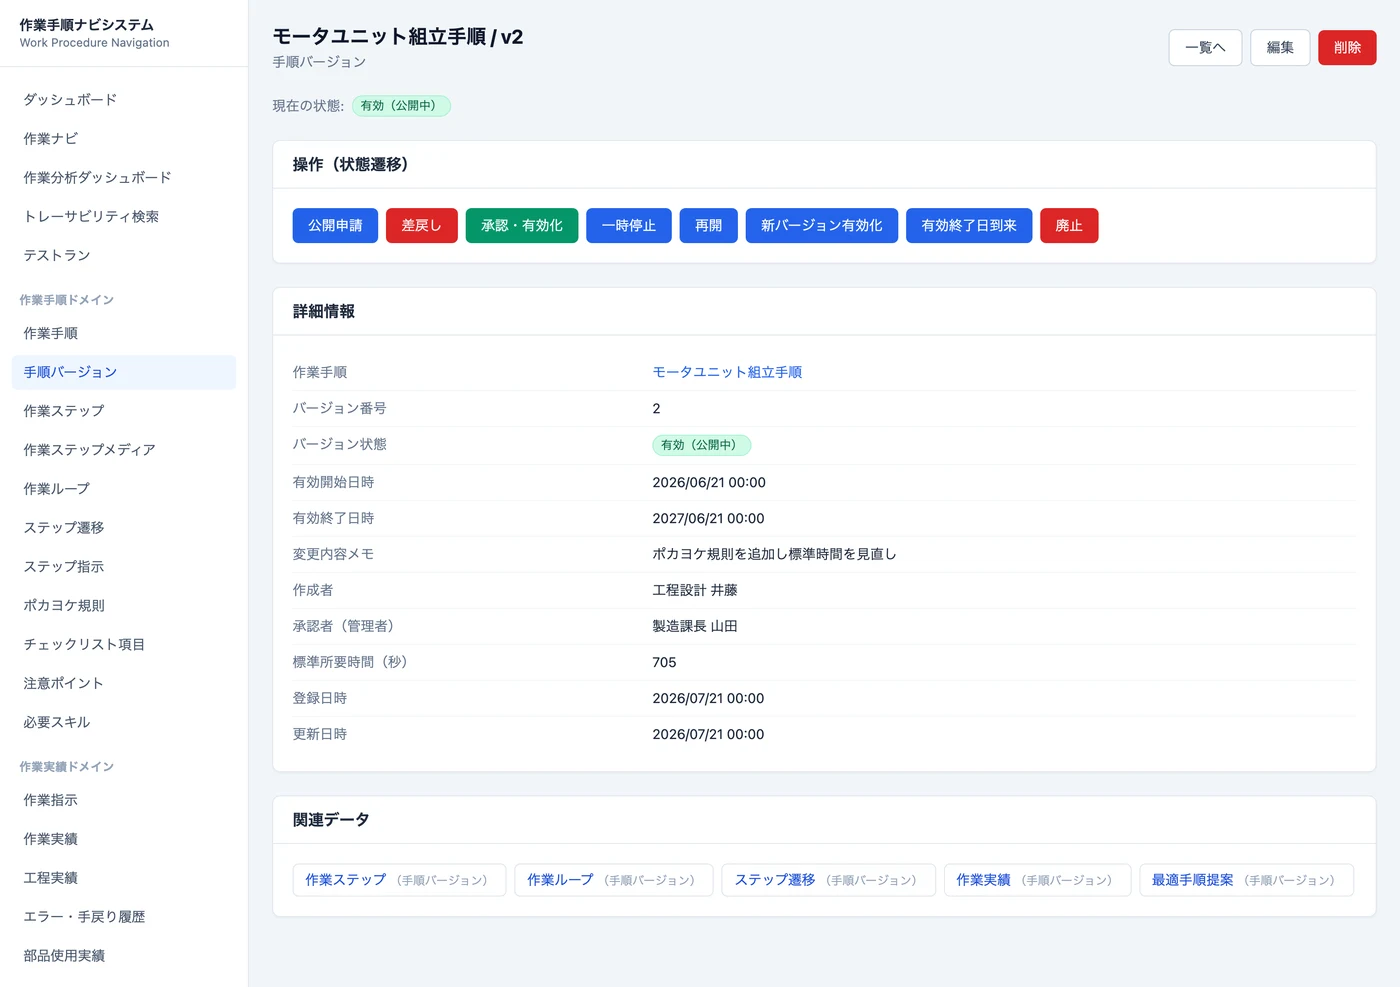Open 作業ナビ in the sidebar
Image resolution: width=1400 pixels, height=987 pixels.
click(124, 139)
